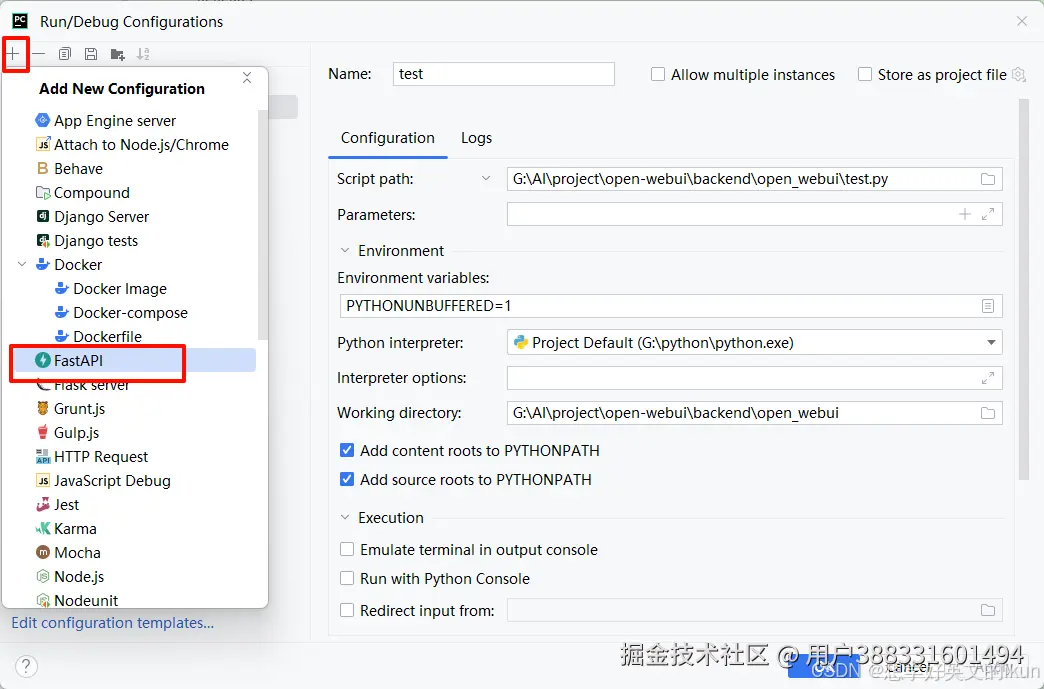Screen dimensions: 1044x689
Task: Enable Redirect input from checkbox
Action: (347, 610)
